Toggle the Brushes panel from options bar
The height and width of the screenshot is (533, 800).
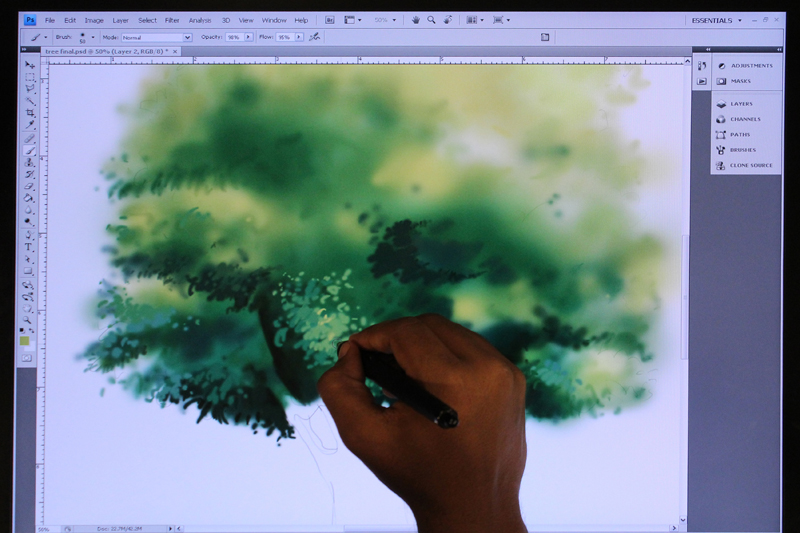(545, 37)
